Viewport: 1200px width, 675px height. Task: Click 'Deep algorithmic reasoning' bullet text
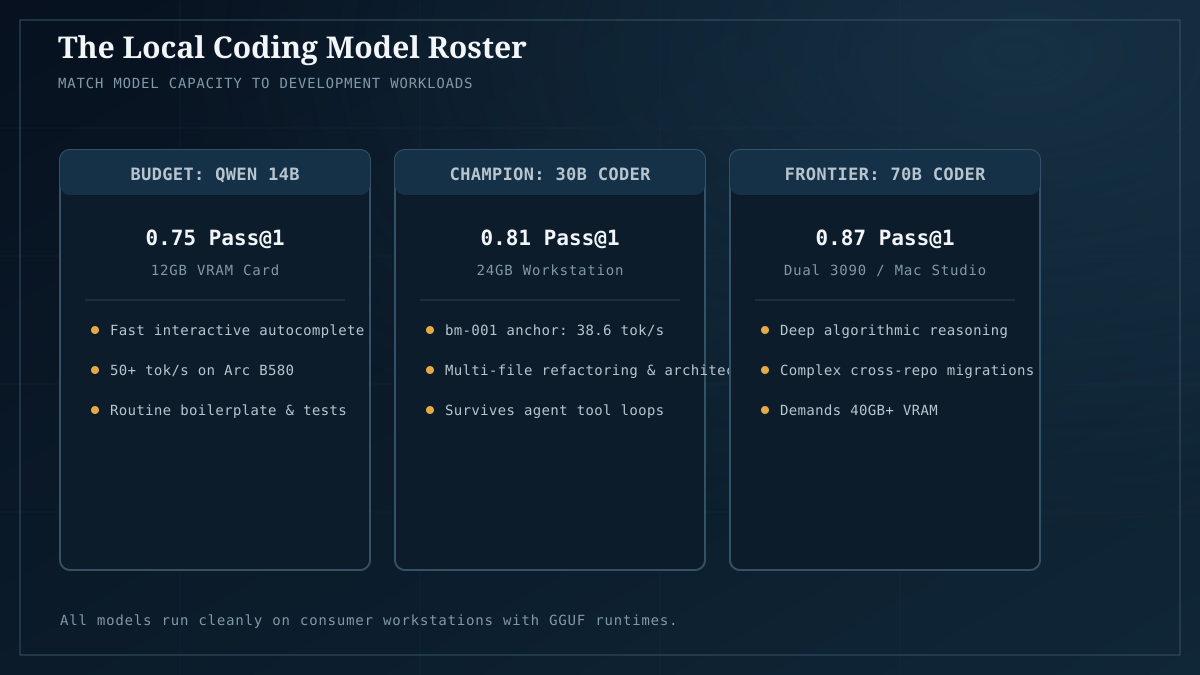click(x=894, y=330)
